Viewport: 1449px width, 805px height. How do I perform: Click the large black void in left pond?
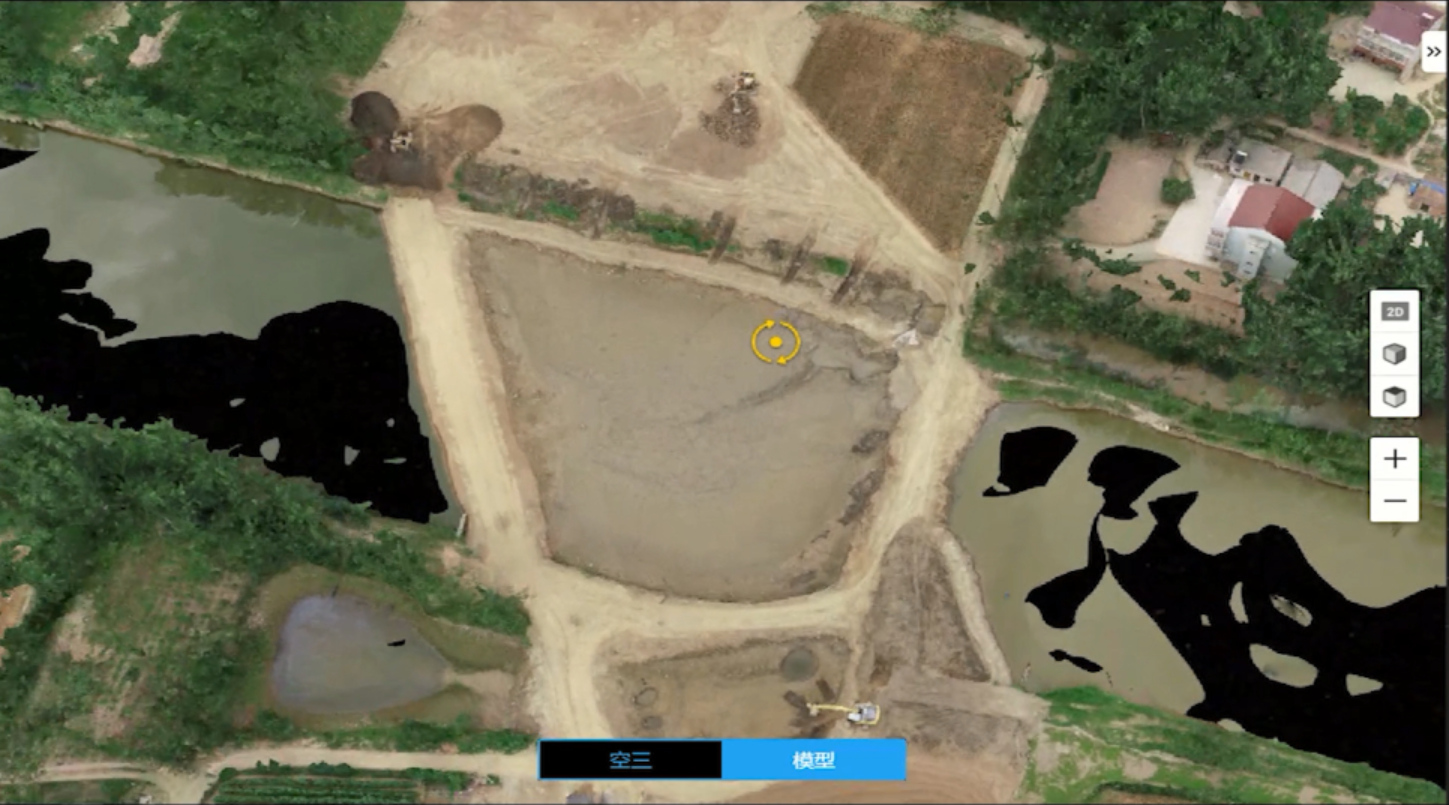(x=300, y=390)
